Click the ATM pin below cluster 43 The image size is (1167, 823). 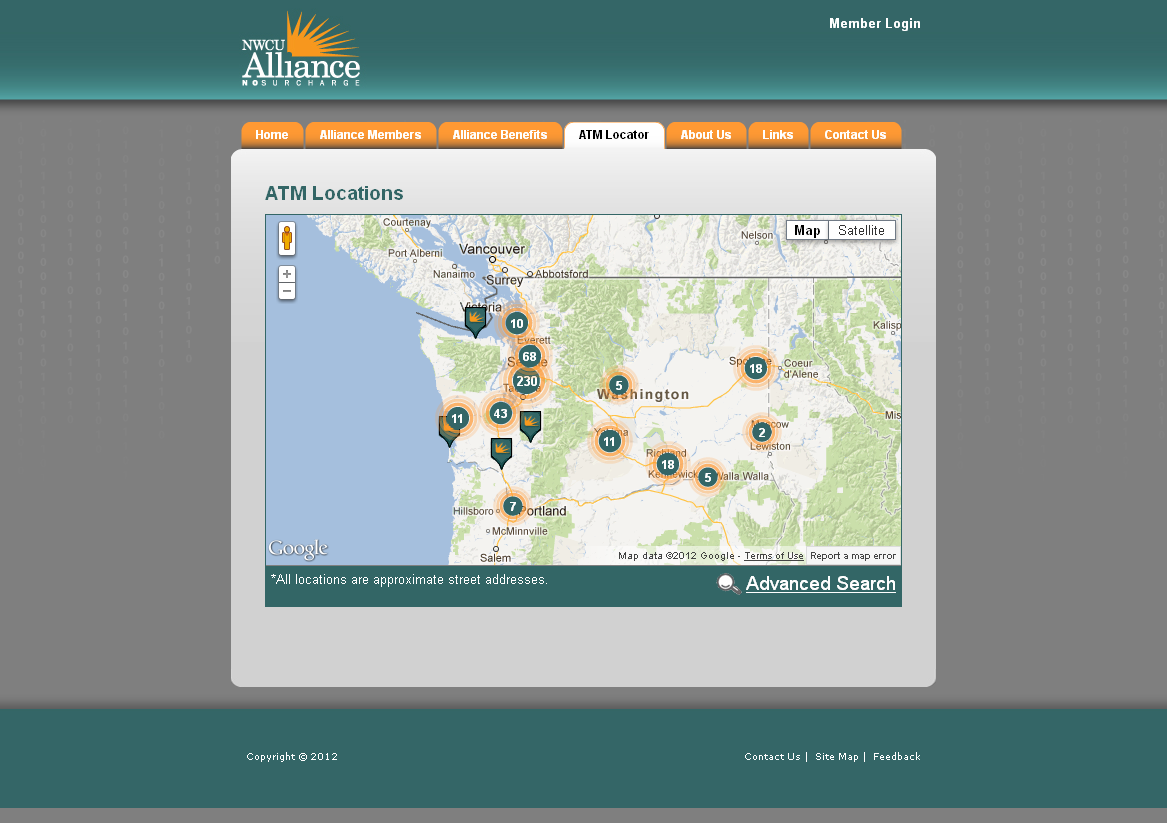click(x=501, y=452)
